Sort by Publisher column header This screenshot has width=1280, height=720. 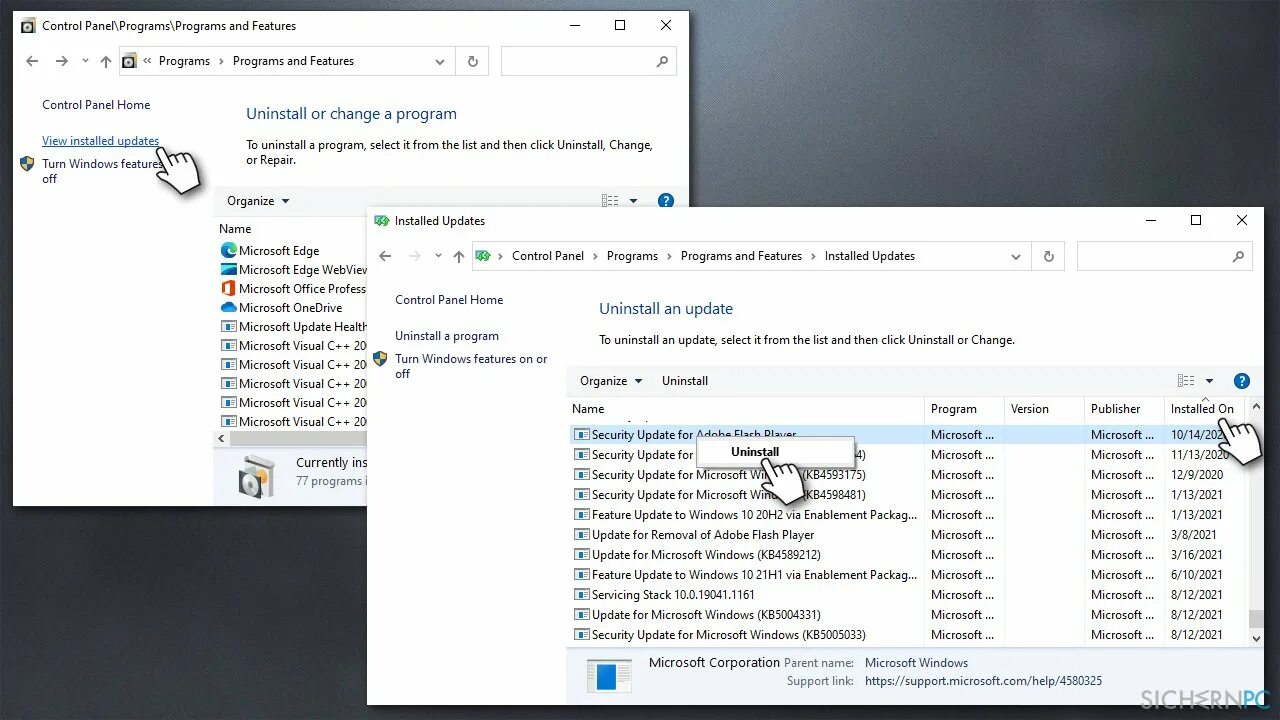pyautogui.click(x=1116, y=409)
